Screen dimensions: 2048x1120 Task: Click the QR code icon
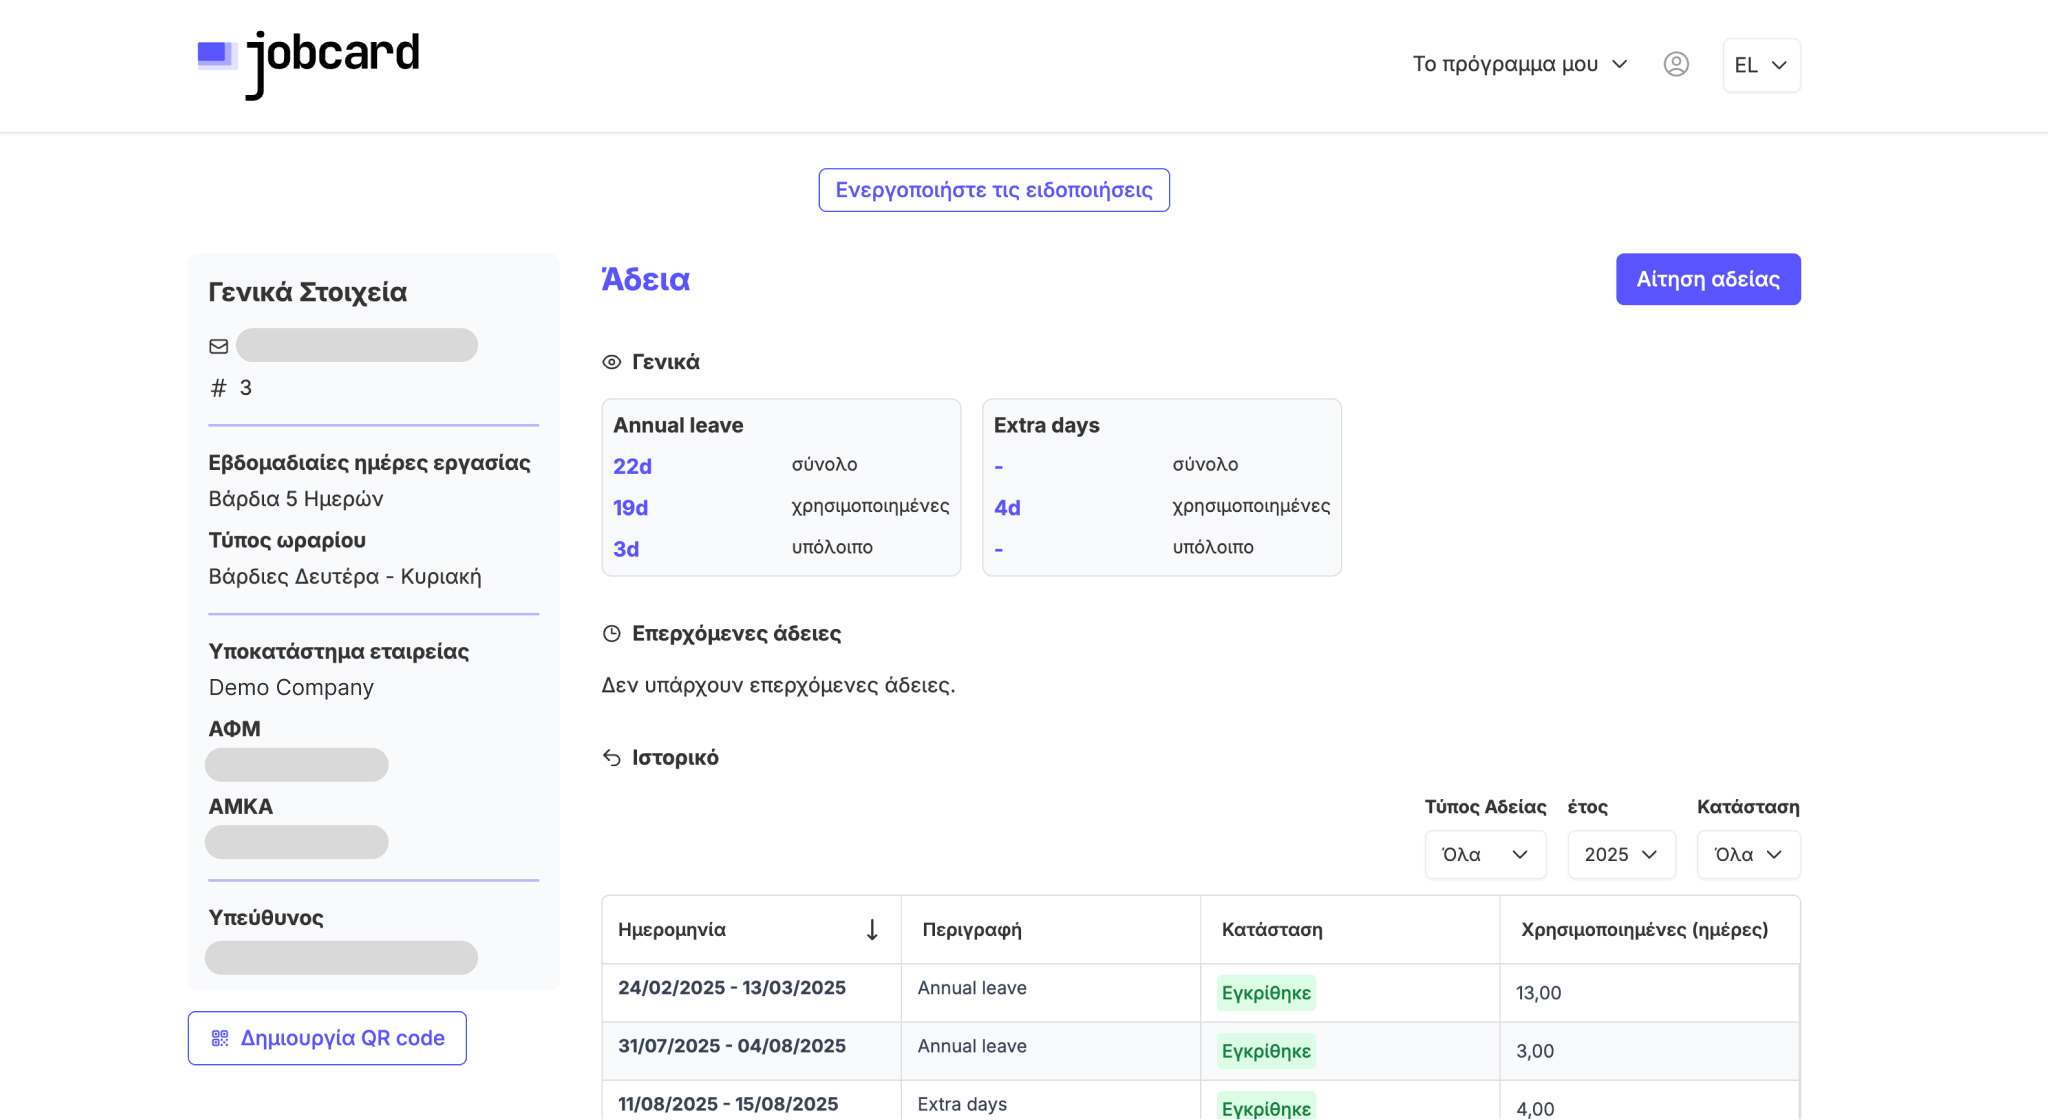coord(220,1038)
